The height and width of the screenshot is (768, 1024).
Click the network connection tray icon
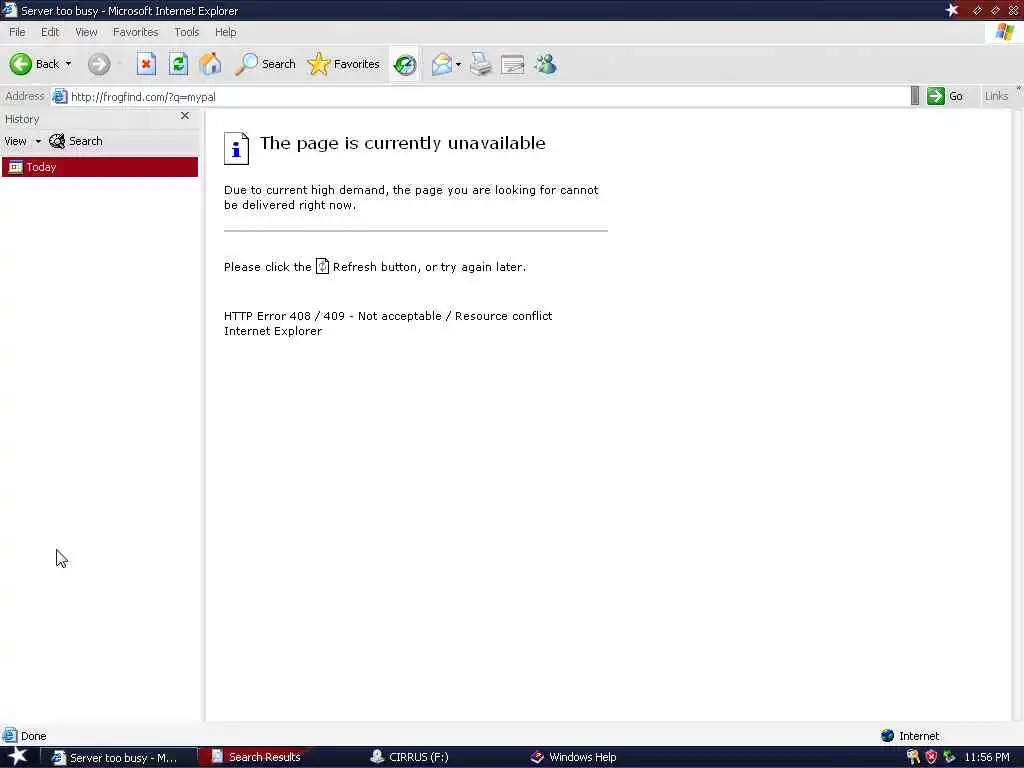click(x=949, y=757)
